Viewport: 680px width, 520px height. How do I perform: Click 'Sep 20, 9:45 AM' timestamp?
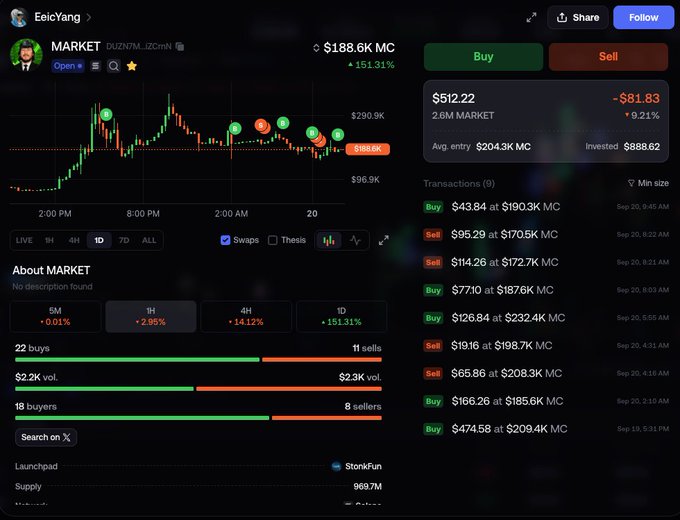pos(643,207)
